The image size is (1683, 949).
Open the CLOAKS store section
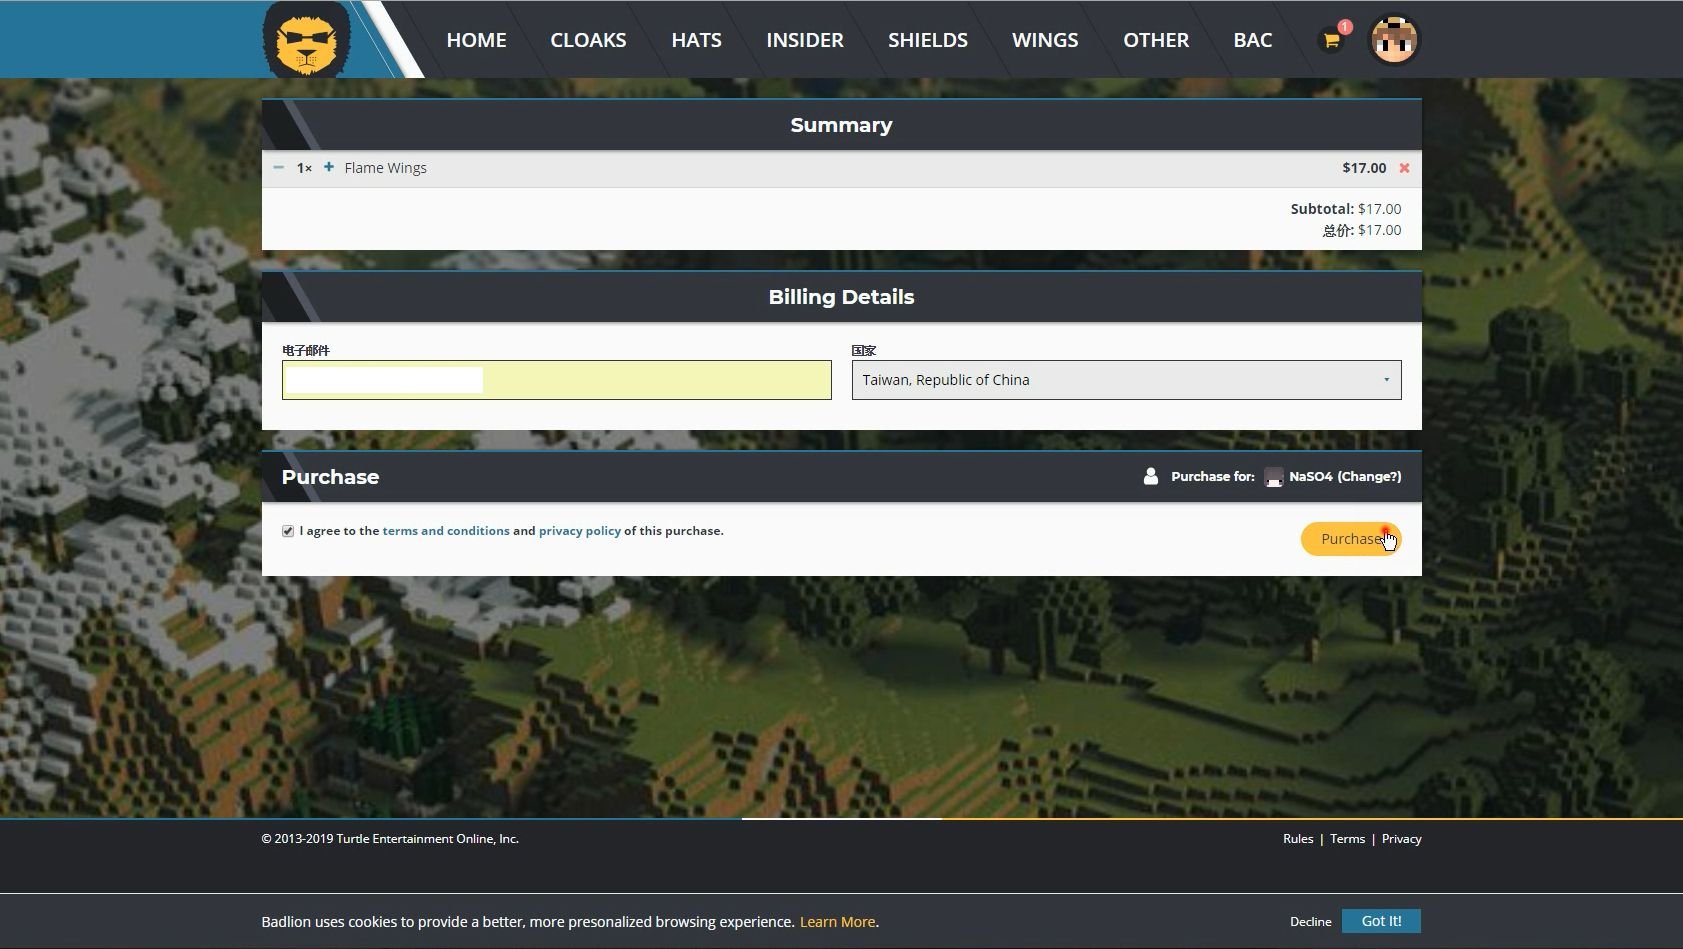(588, 40)
